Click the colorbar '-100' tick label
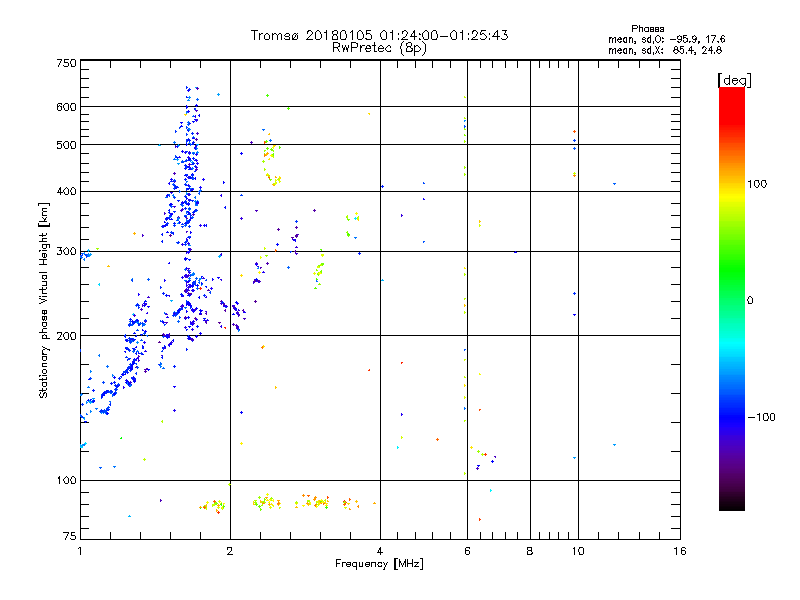Viewport: 800px width, 600px height. tap(761, 417)
